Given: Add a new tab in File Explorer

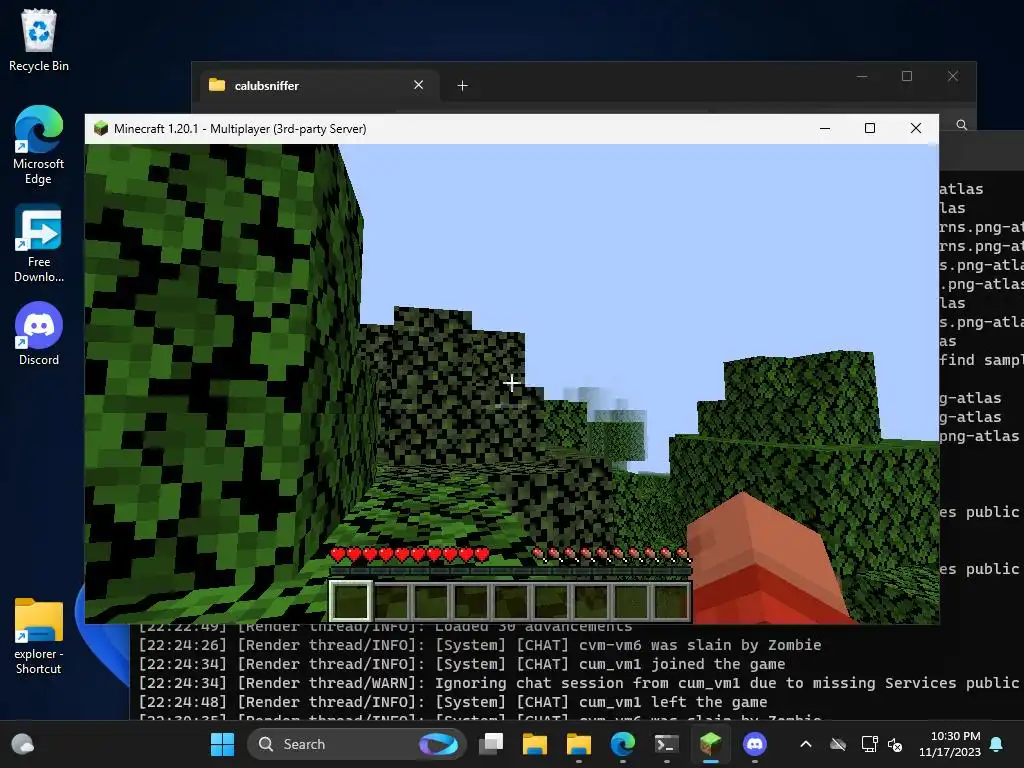Looking at the screenshot, I should coord(462,86).
